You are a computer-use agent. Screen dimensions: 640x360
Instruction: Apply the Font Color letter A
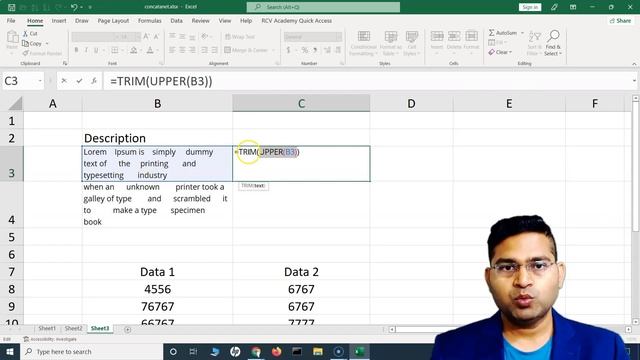point(150,50)
